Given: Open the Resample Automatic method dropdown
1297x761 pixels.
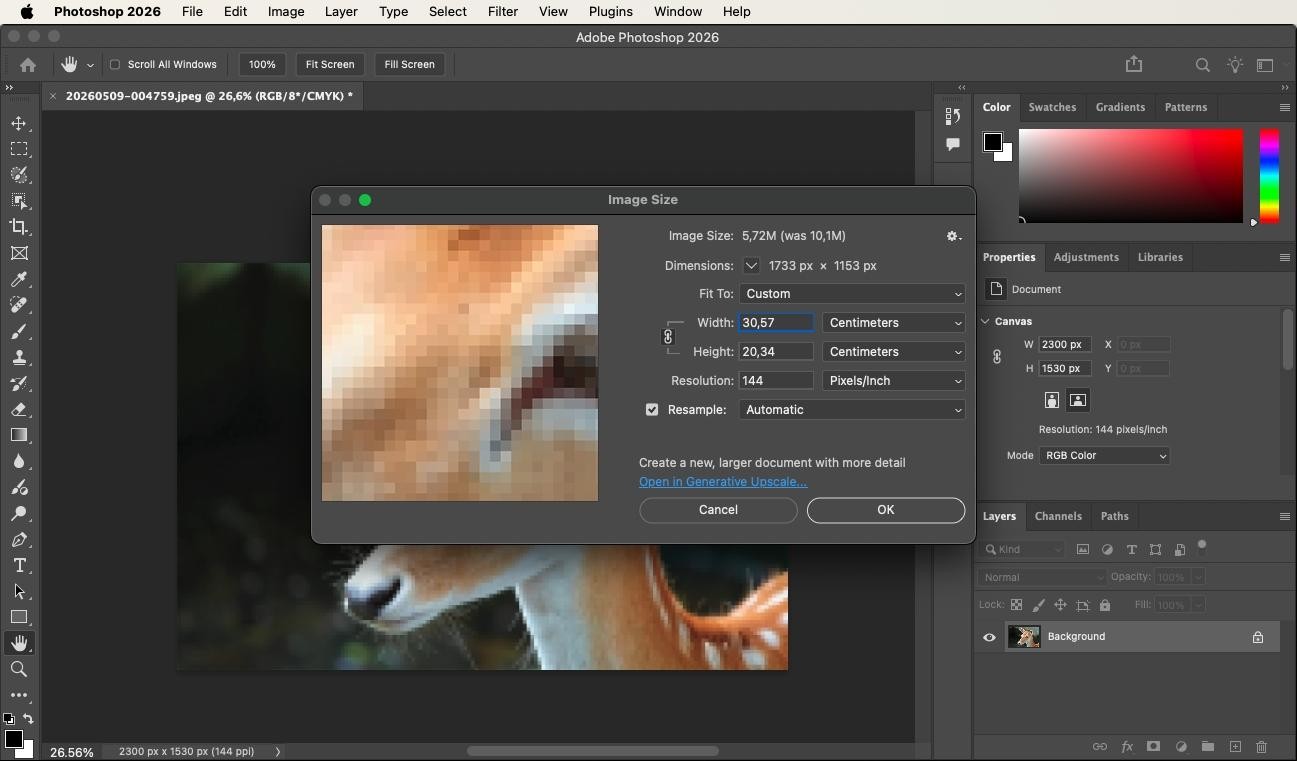Looking at the screenshot, I should pyautogui.click(x=852, y=410).
